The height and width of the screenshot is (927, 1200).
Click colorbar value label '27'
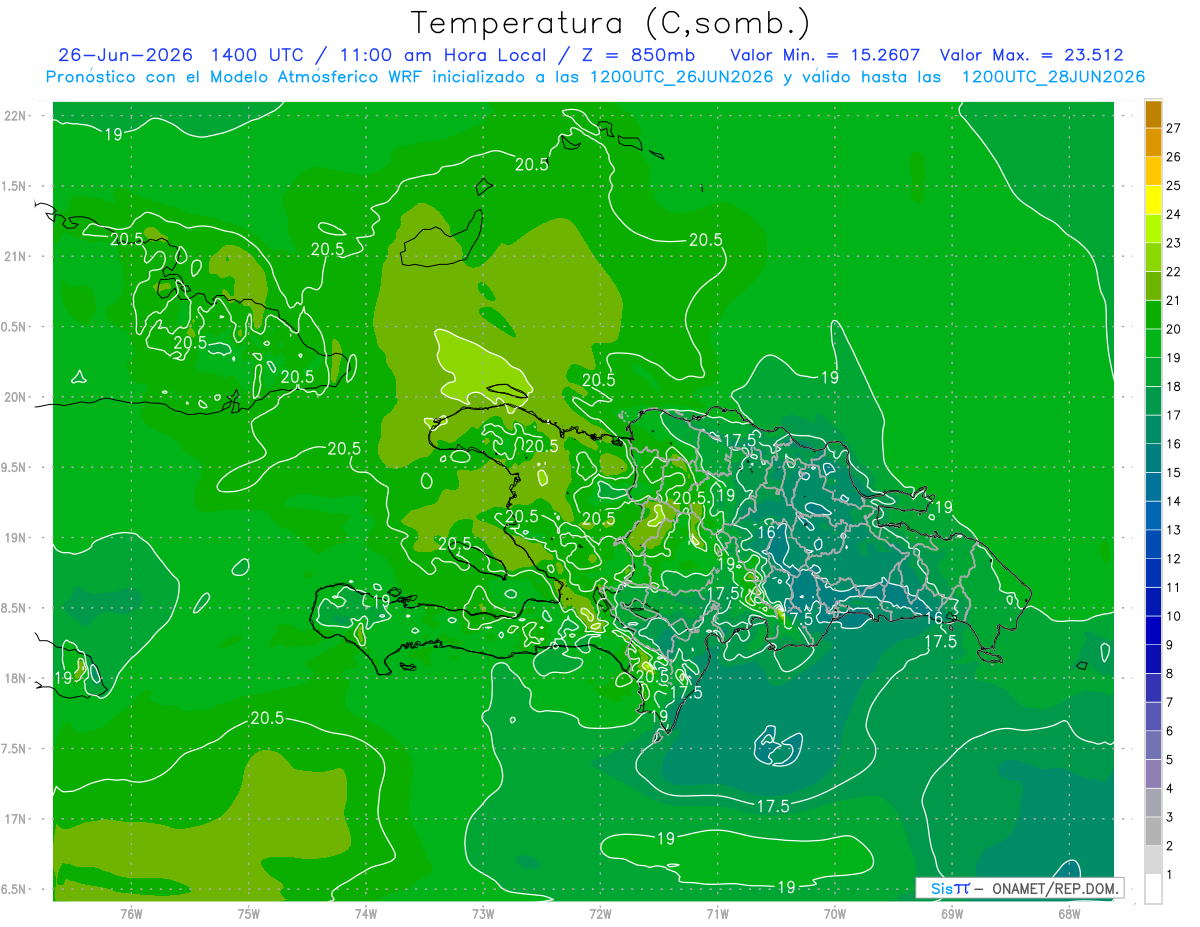(x=1174, y=128)
